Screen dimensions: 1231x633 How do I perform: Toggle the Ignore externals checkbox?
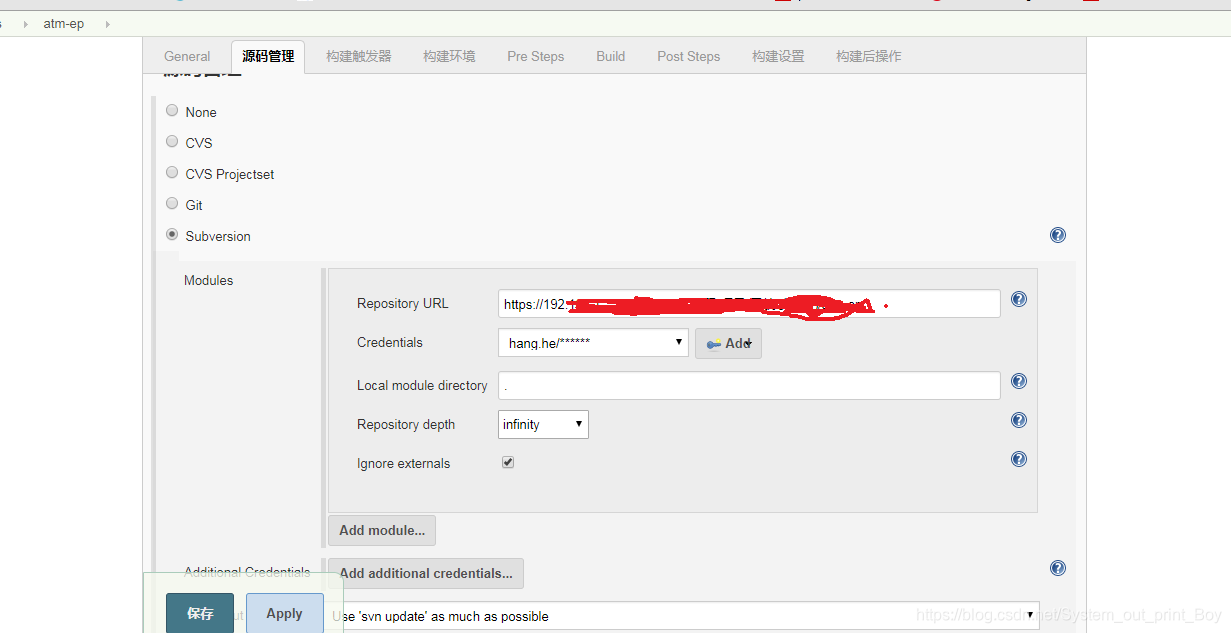click(x=508, y=463)
